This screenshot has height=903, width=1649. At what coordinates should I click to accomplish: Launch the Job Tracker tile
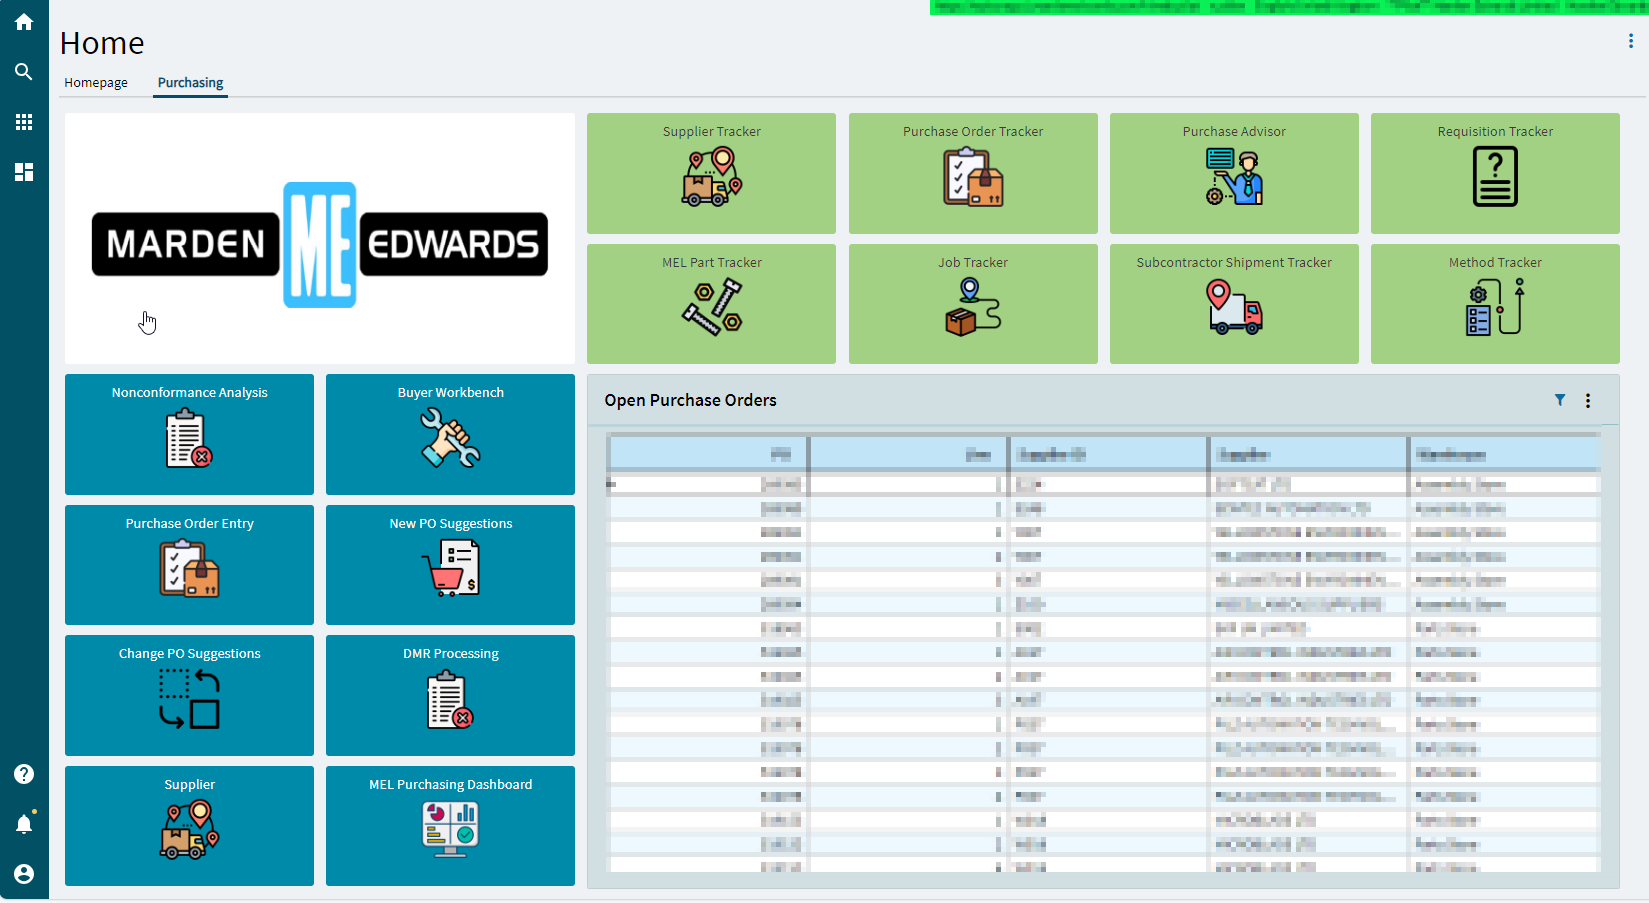click(973, 304)
